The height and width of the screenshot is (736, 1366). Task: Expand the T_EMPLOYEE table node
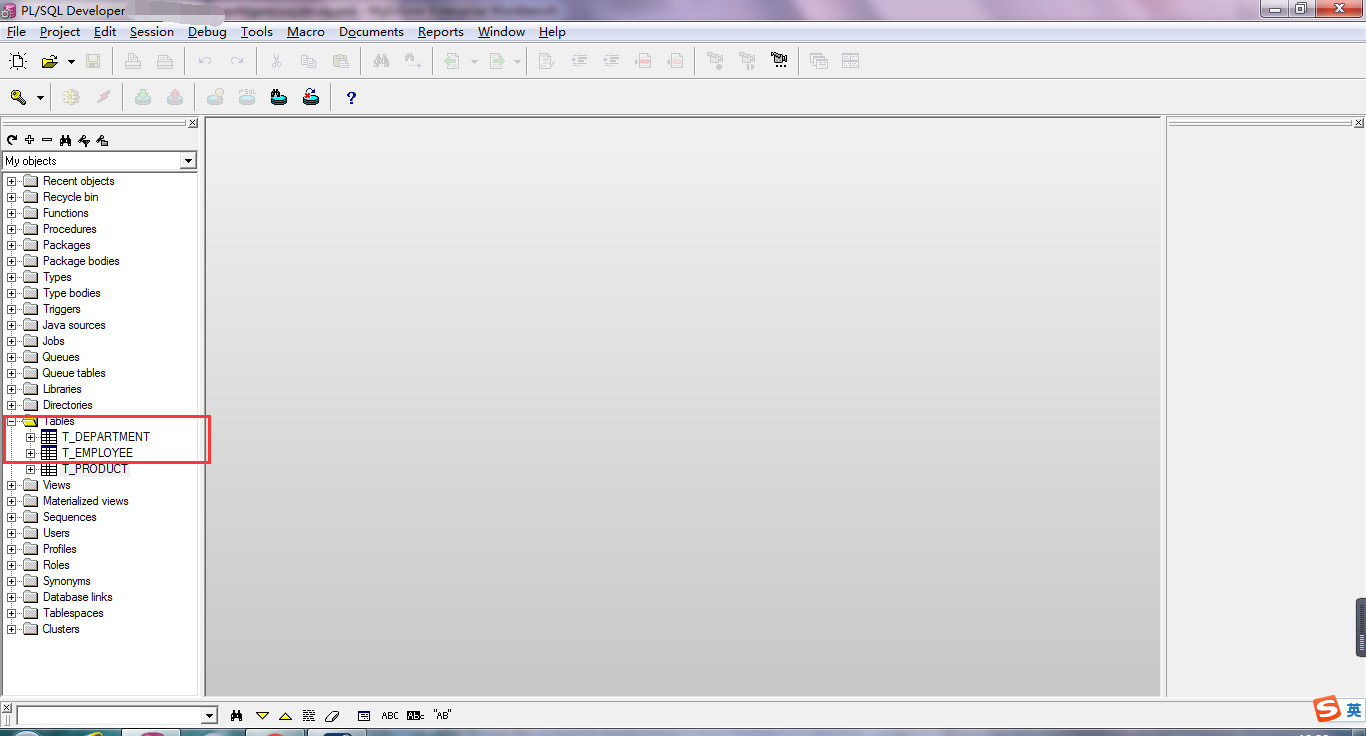tap(31, 453)
